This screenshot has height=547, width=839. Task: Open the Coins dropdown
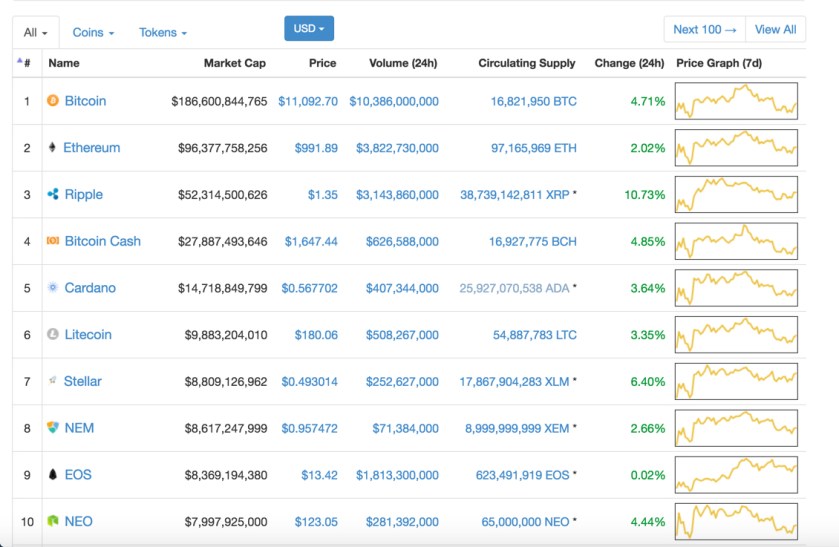[93, 33]
